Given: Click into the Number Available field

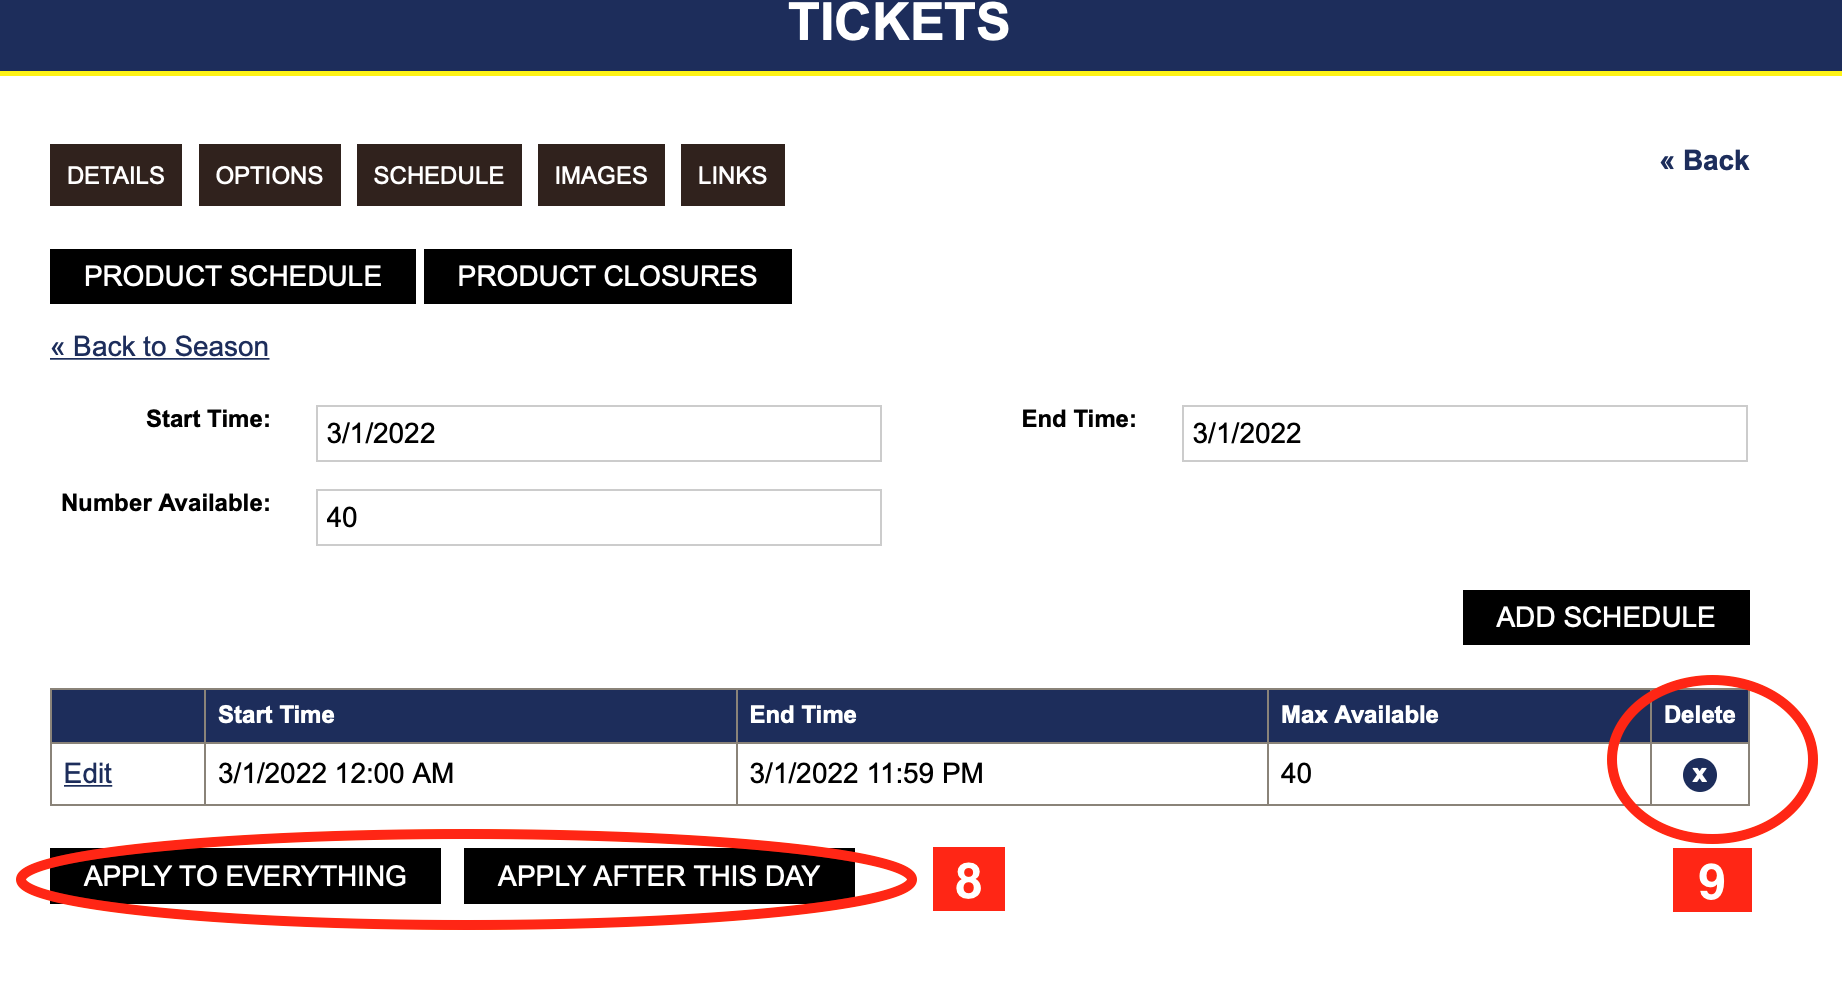Looking at the screenshot, I should click(598, 517).
